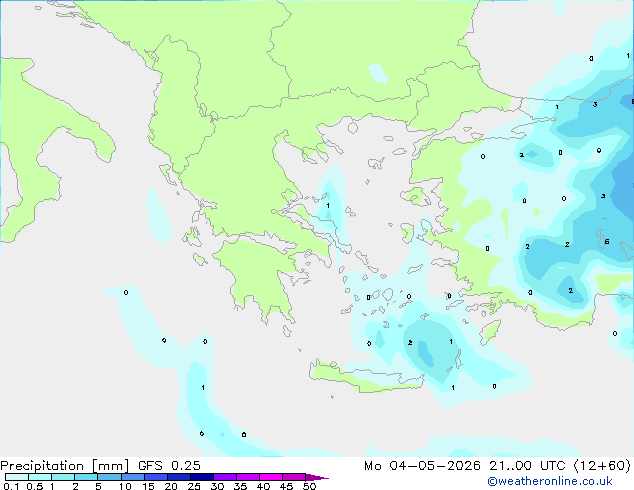Click the '21..00 UTC' time text

pos(526,466)
